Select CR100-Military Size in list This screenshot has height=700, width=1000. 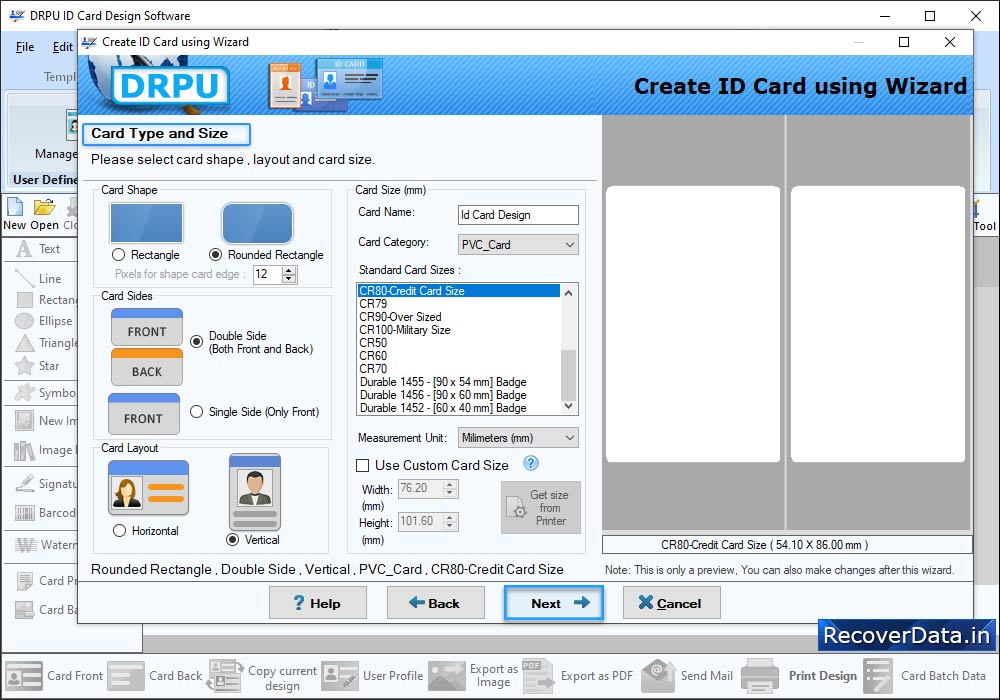pos(459,330)
